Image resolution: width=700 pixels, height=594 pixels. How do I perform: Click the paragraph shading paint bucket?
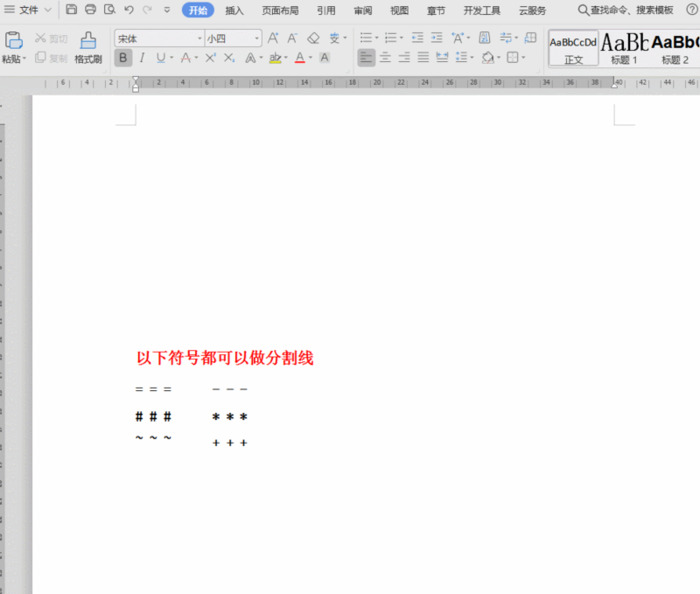click(488, 58)
